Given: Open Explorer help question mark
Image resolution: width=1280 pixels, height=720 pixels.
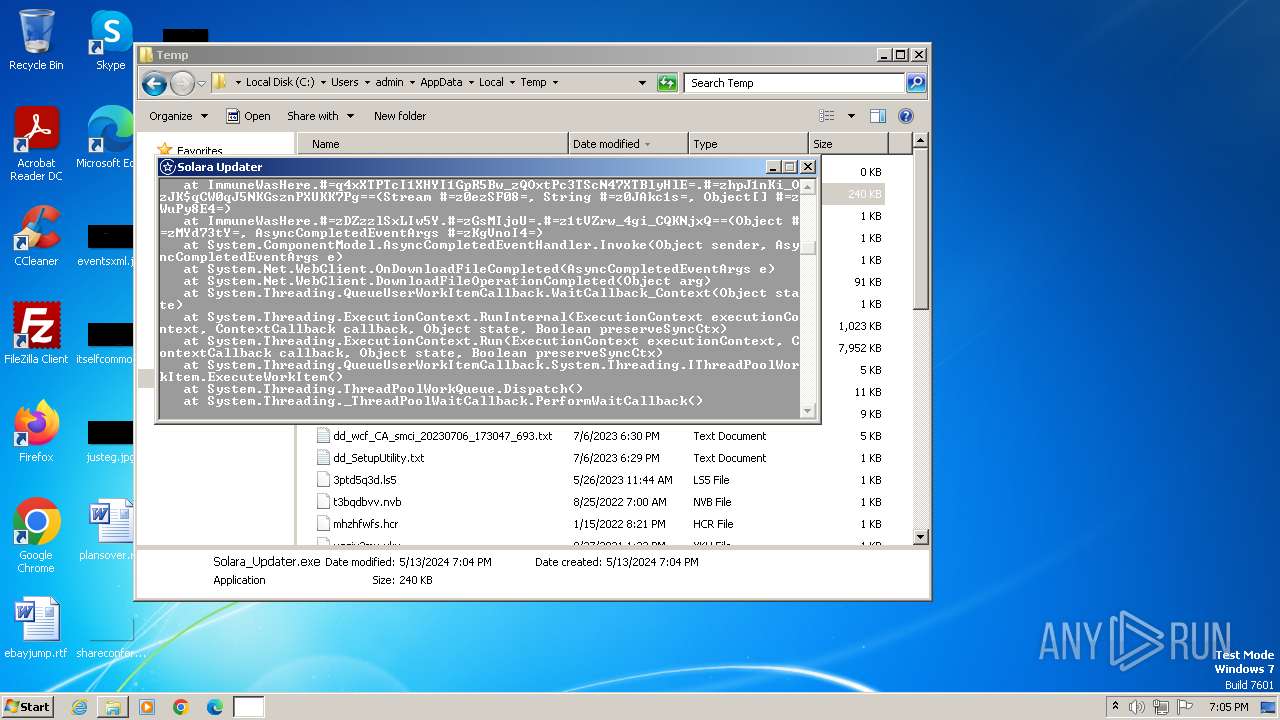Looking at the screenshot, I should 906,116.
